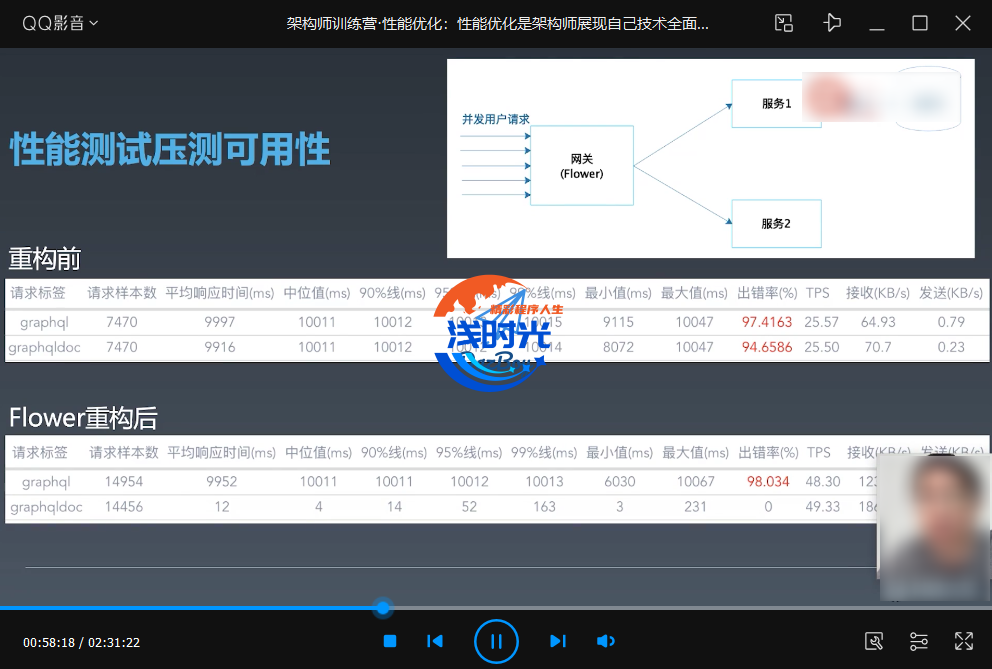Viewport: 992px width, 669px height.
Task: Skip to the next video
Action: (558, 641)
